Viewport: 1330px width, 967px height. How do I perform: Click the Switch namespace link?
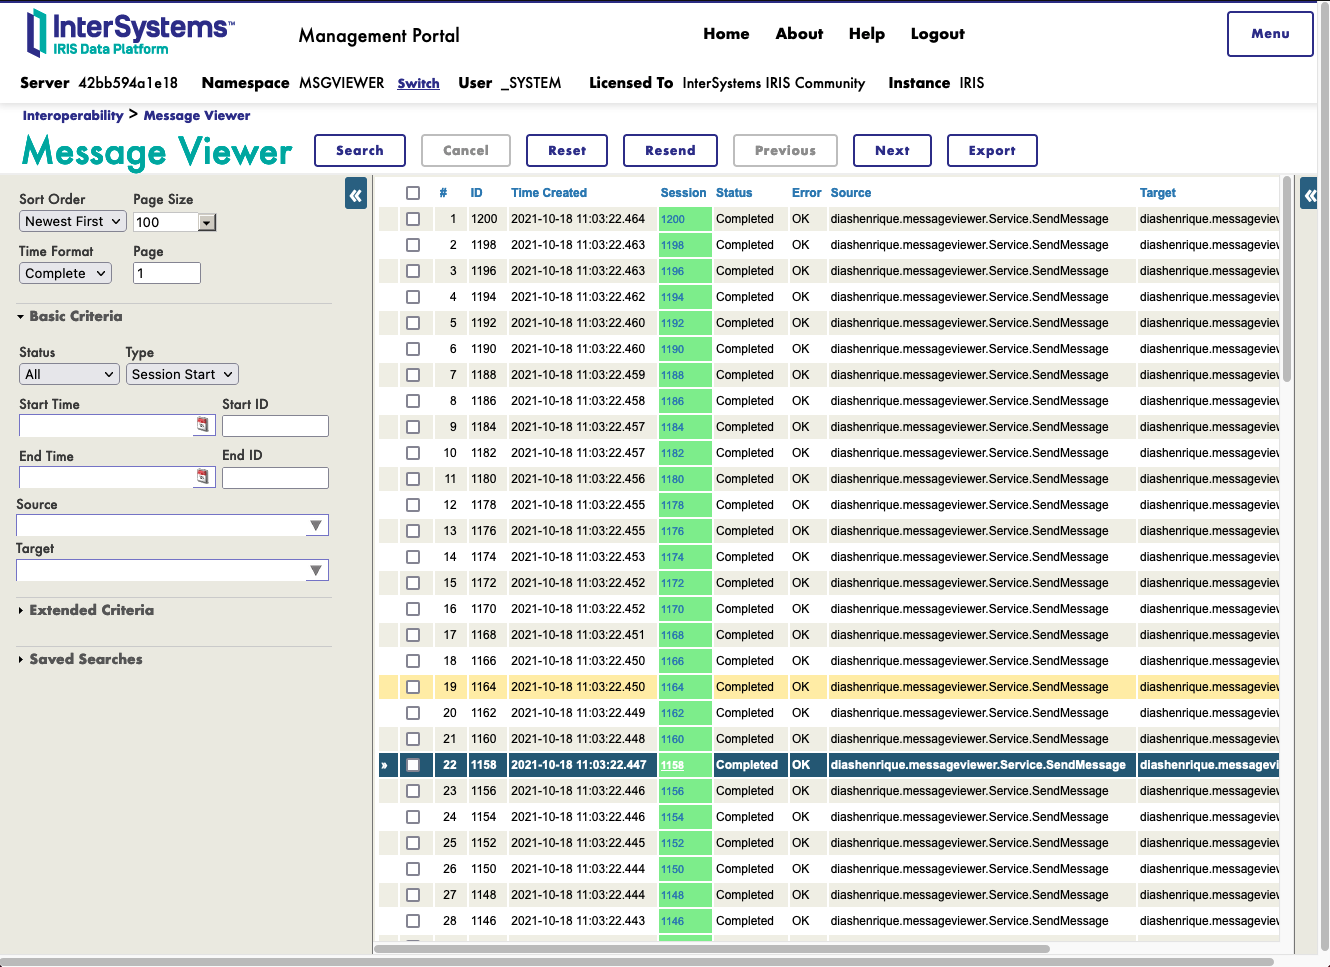(418, 84)
